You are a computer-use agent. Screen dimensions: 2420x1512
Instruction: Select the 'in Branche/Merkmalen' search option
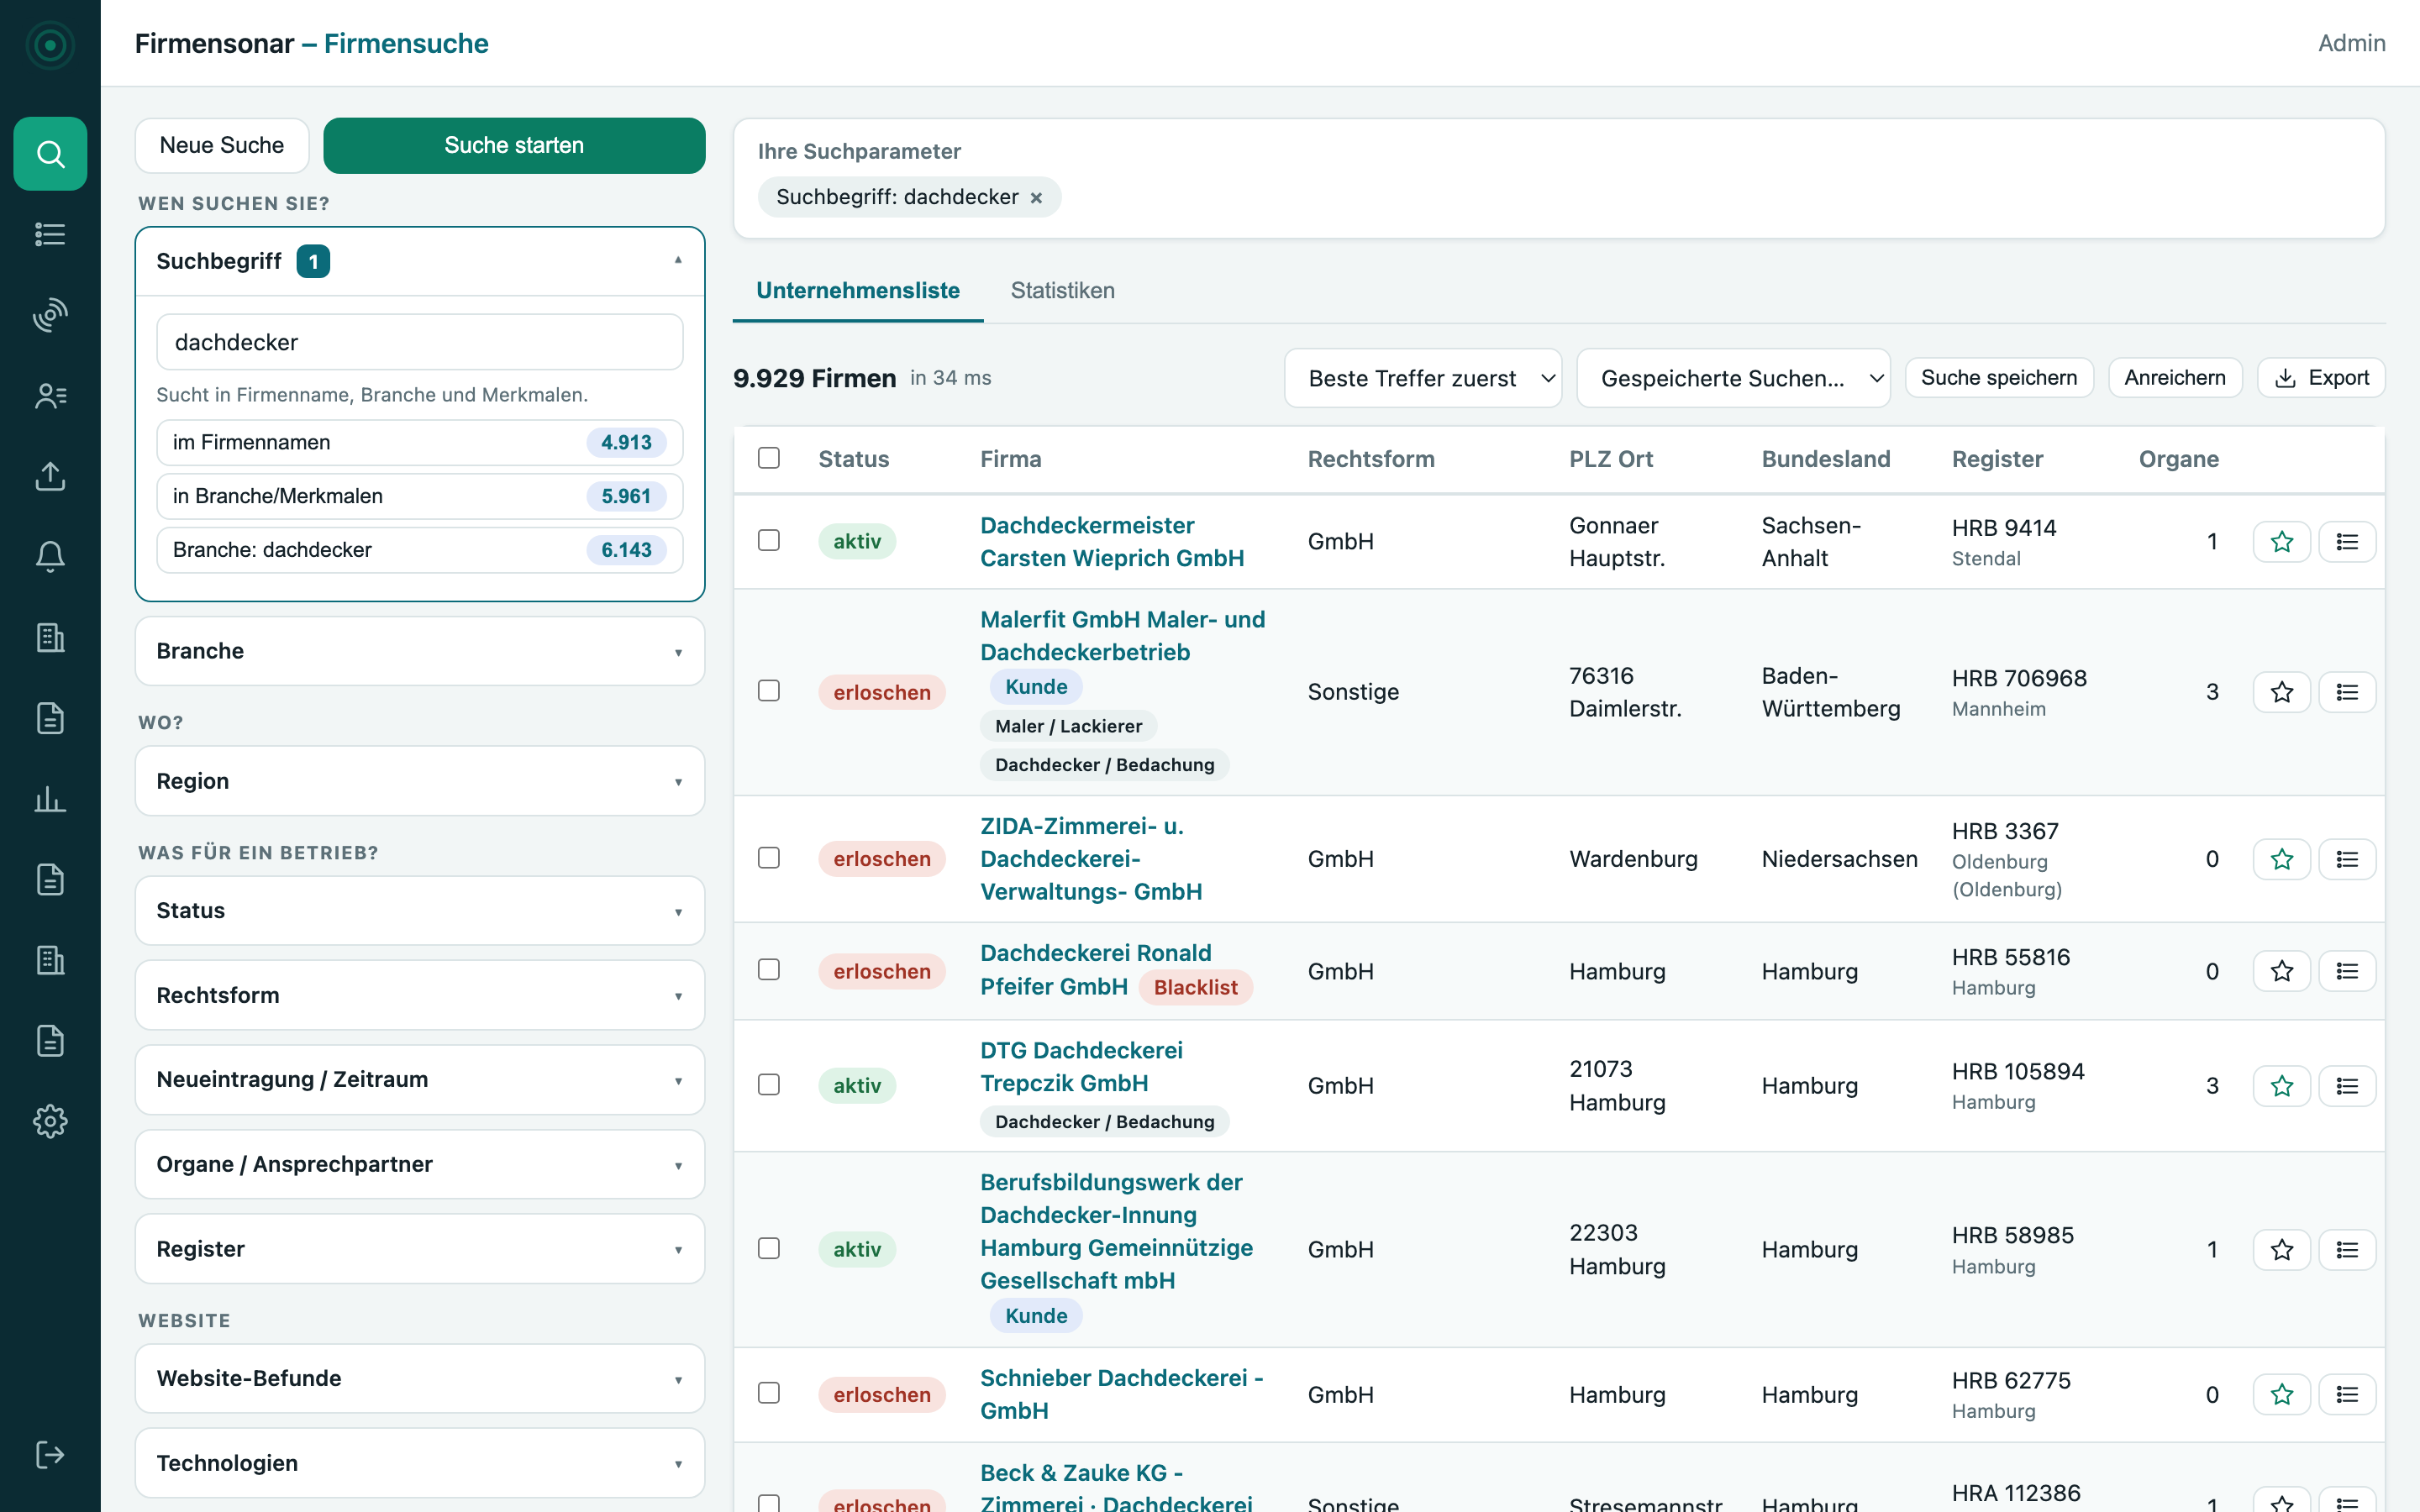pyautogui.click(x=420, y=496)
